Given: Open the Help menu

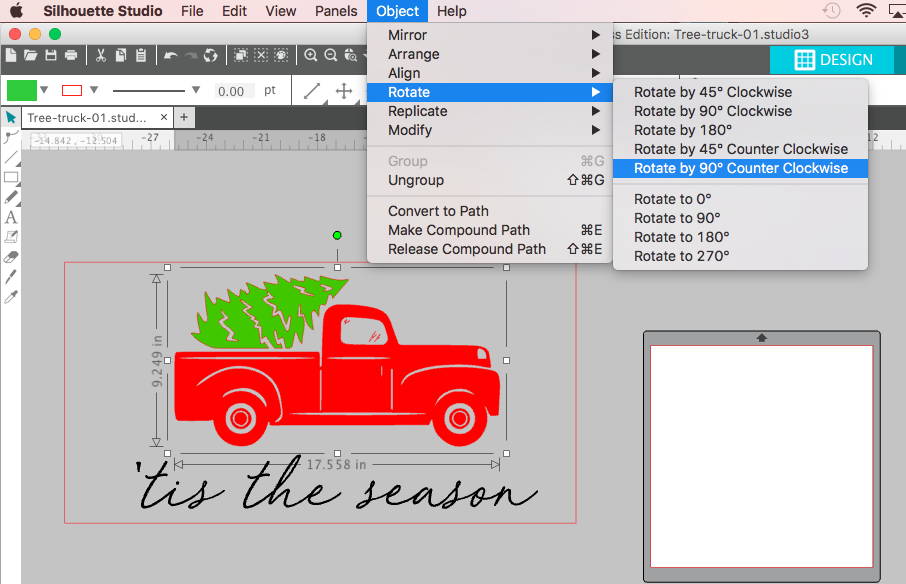Looking at the screenshot, I should pos(451,11).
